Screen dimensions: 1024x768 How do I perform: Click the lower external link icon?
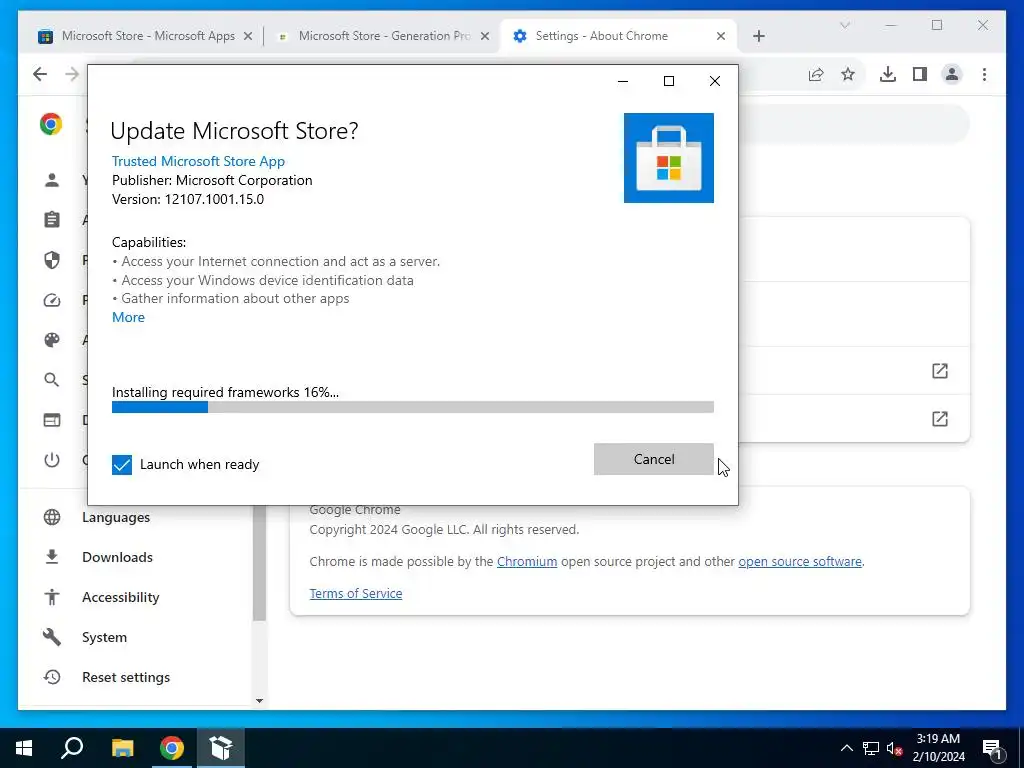pyautogui.click(x=939, y=419)
